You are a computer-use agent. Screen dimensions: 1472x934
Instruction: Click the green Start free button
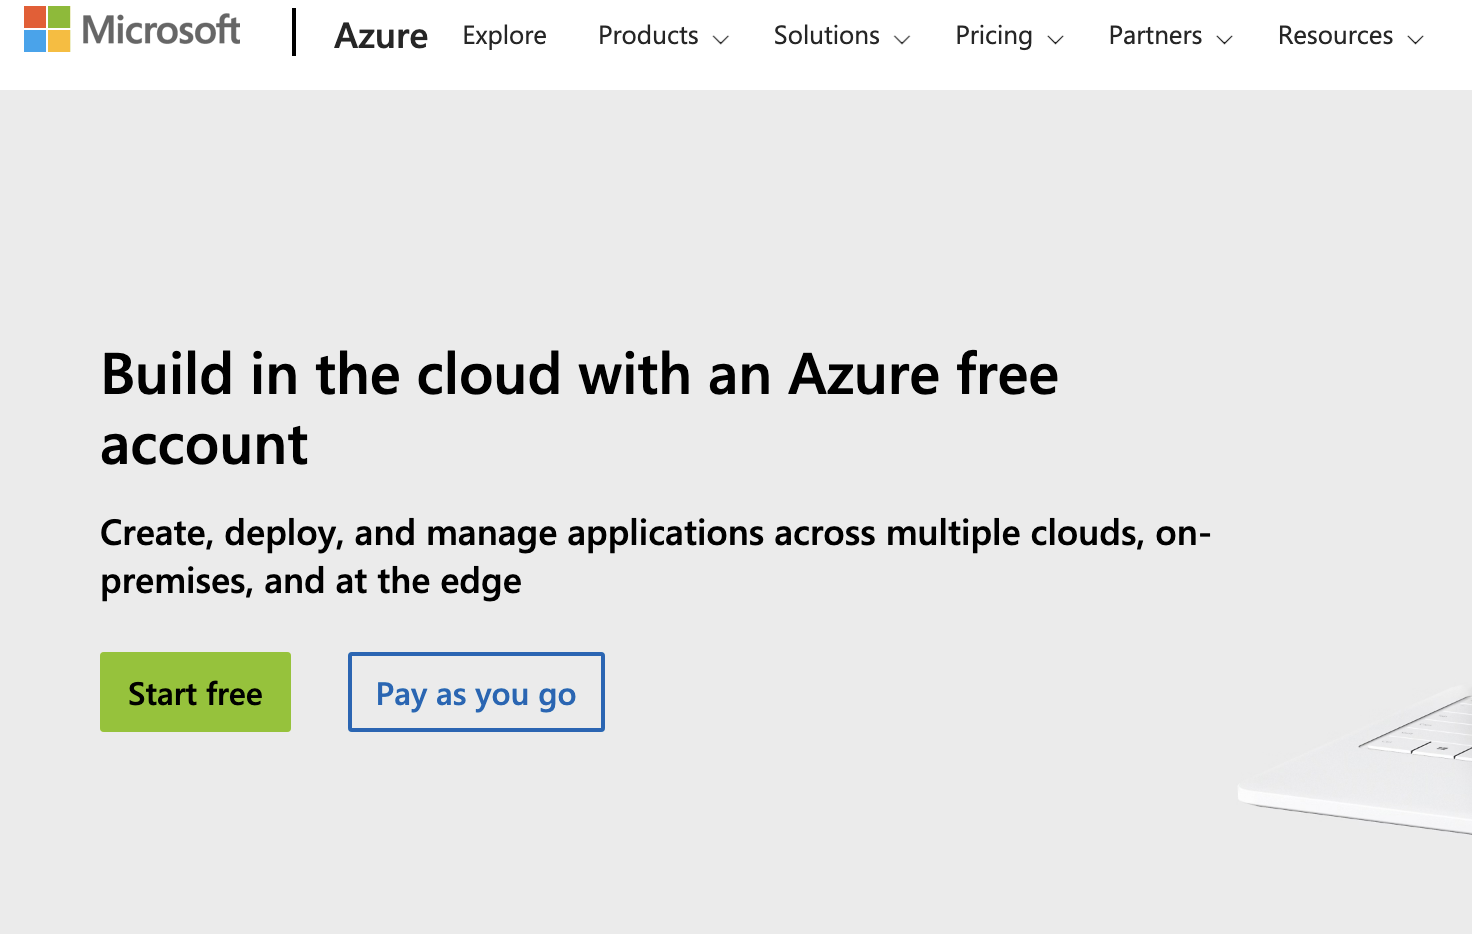click(195, 692)
